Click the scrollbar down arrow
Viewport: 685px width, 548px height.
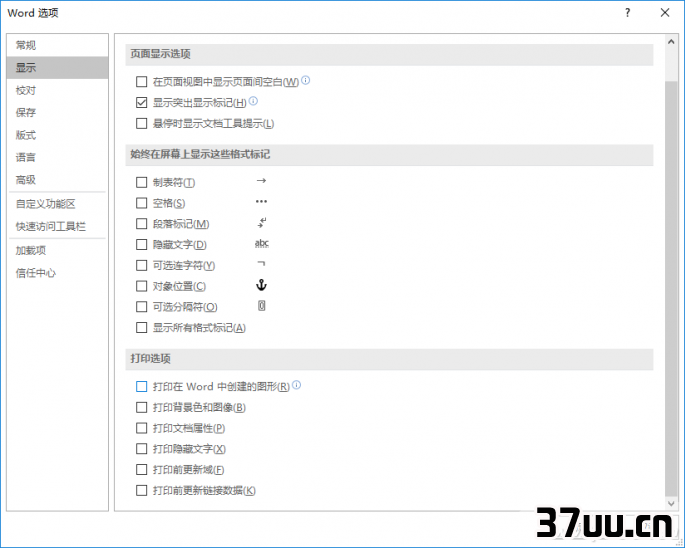pyautogui.click(x=671, y=503)
